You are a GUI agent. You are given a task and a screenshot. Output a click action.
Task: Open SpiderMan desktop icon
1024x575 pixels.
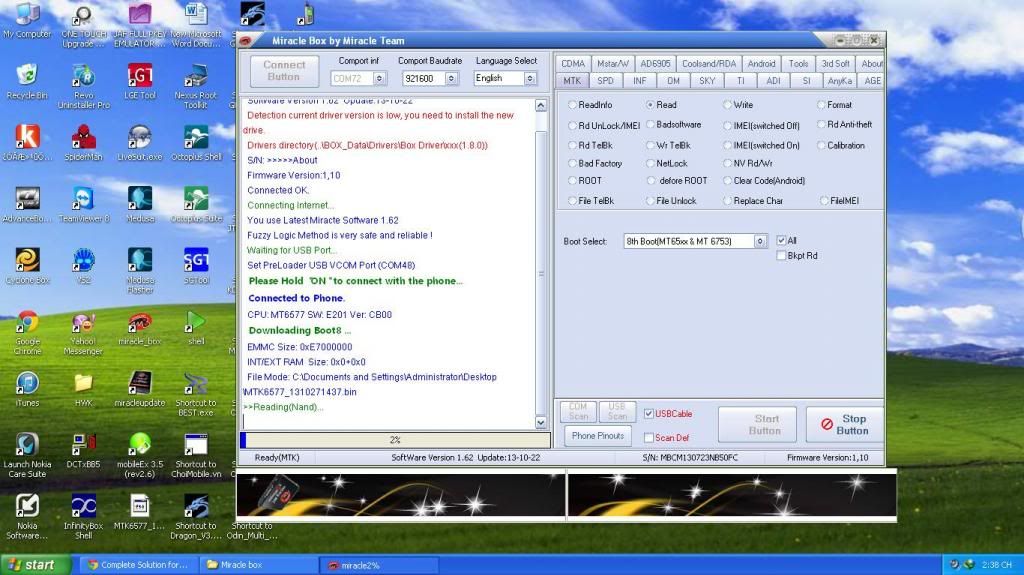pyautogui.click(x=84, y=143)
